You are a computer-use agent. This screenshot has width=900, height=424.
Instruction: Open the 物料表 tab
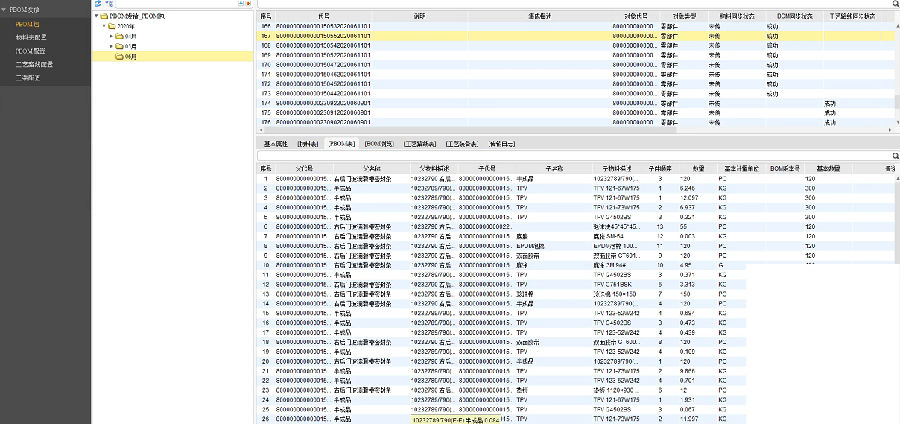pyautogui.click(x=309, y=144)
